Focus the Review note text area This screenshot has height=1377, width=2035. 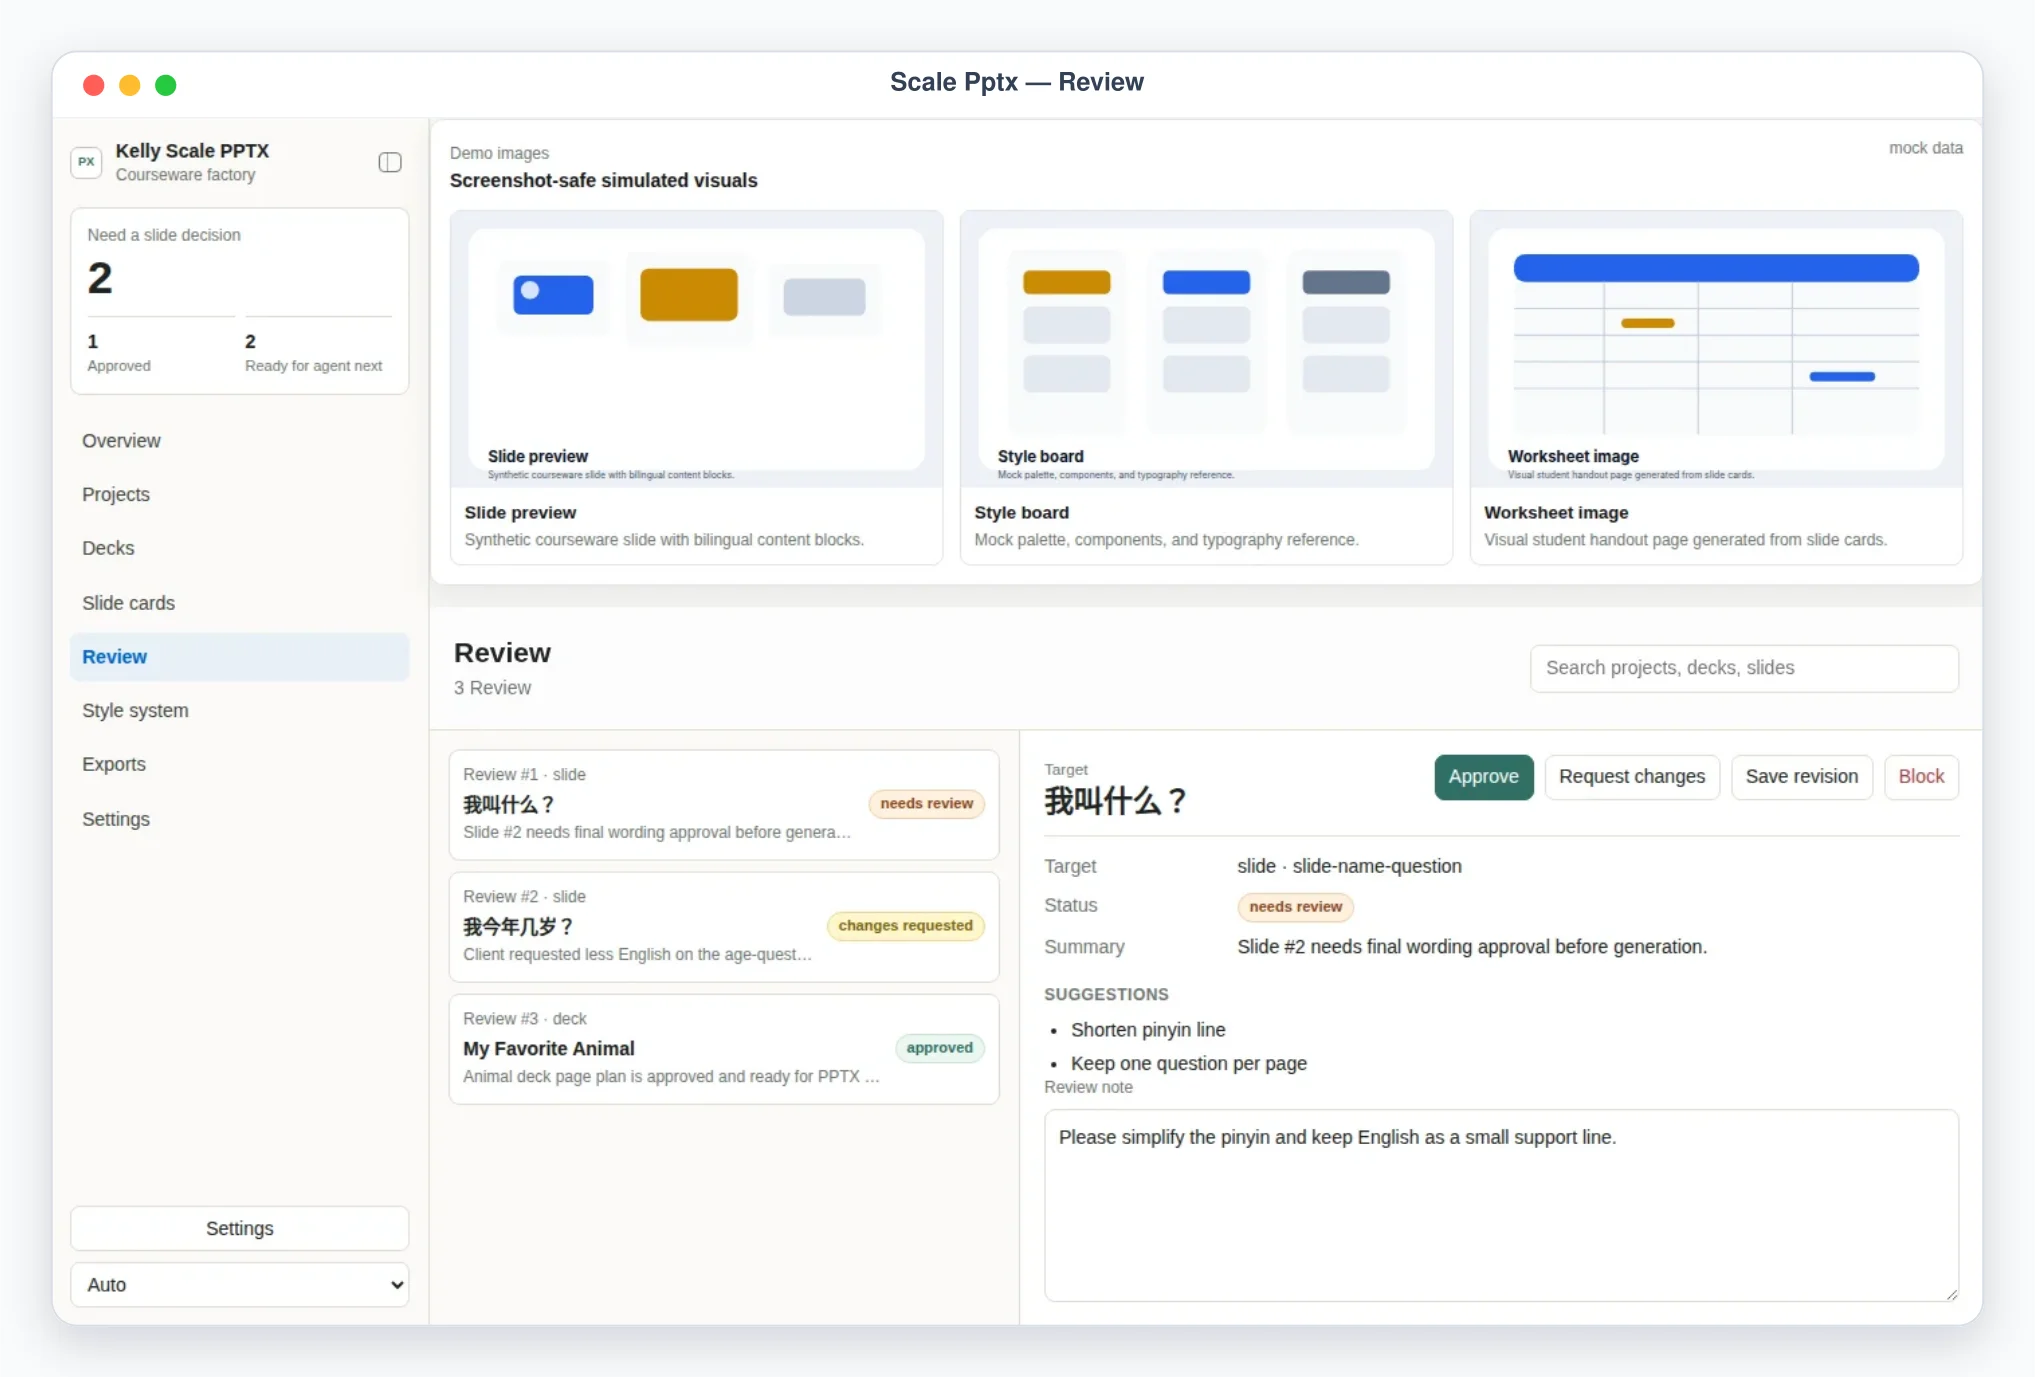pyautogui.click(x=1501, y=1205)
